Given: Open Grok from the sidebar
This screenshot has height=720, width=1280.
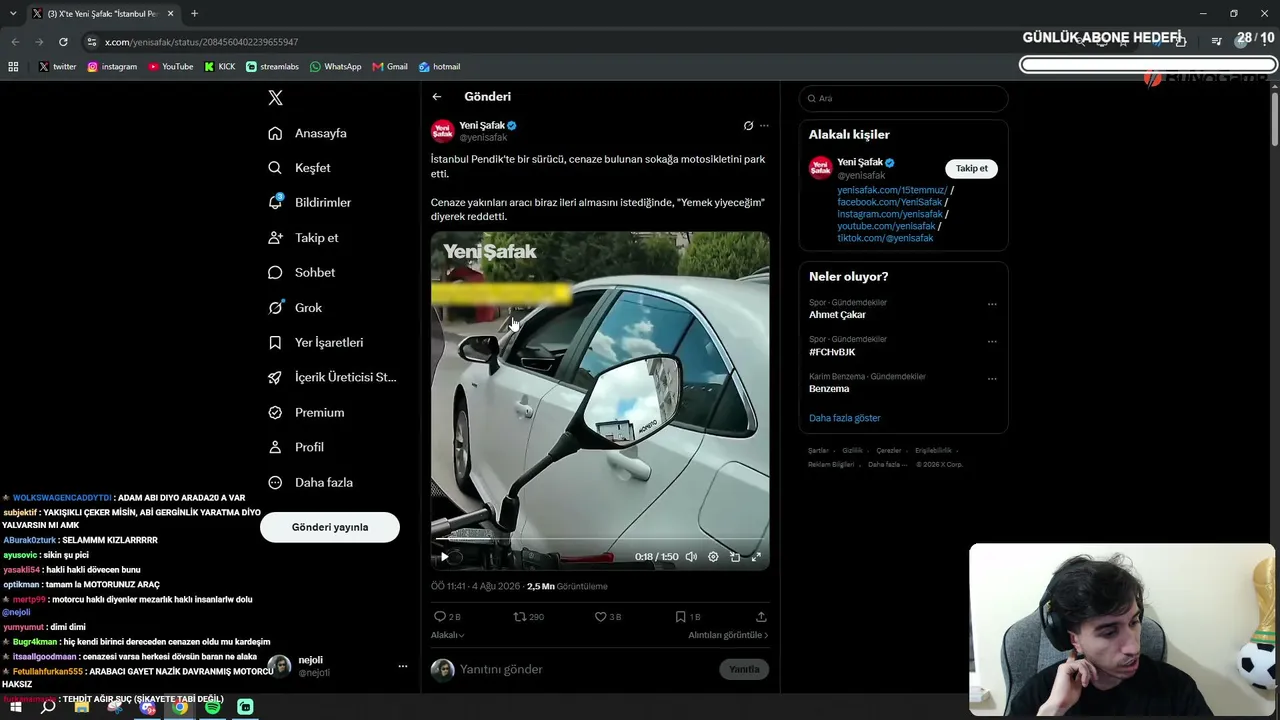Looking at the screenshot, I should coord(295,307).
